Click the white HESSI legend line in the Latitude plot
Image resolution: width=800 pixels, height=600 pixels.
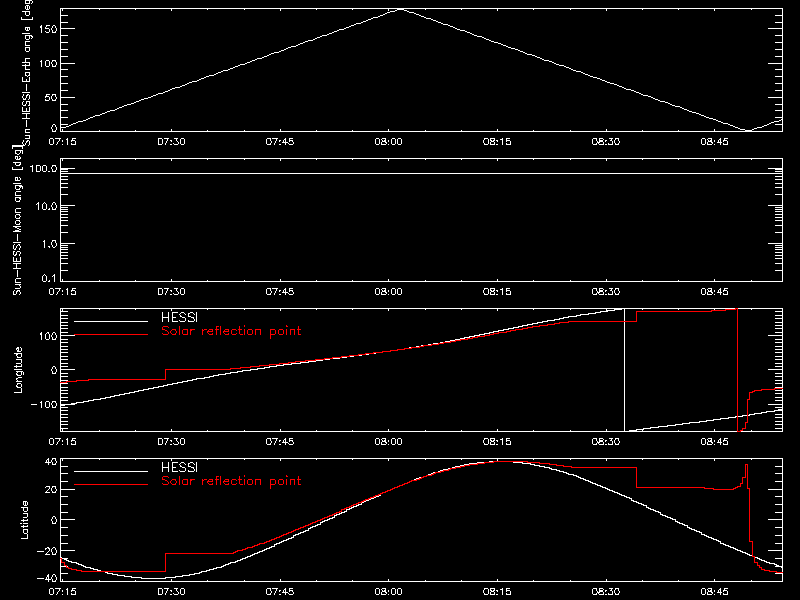pyautogui.click(x=111, y=471)
